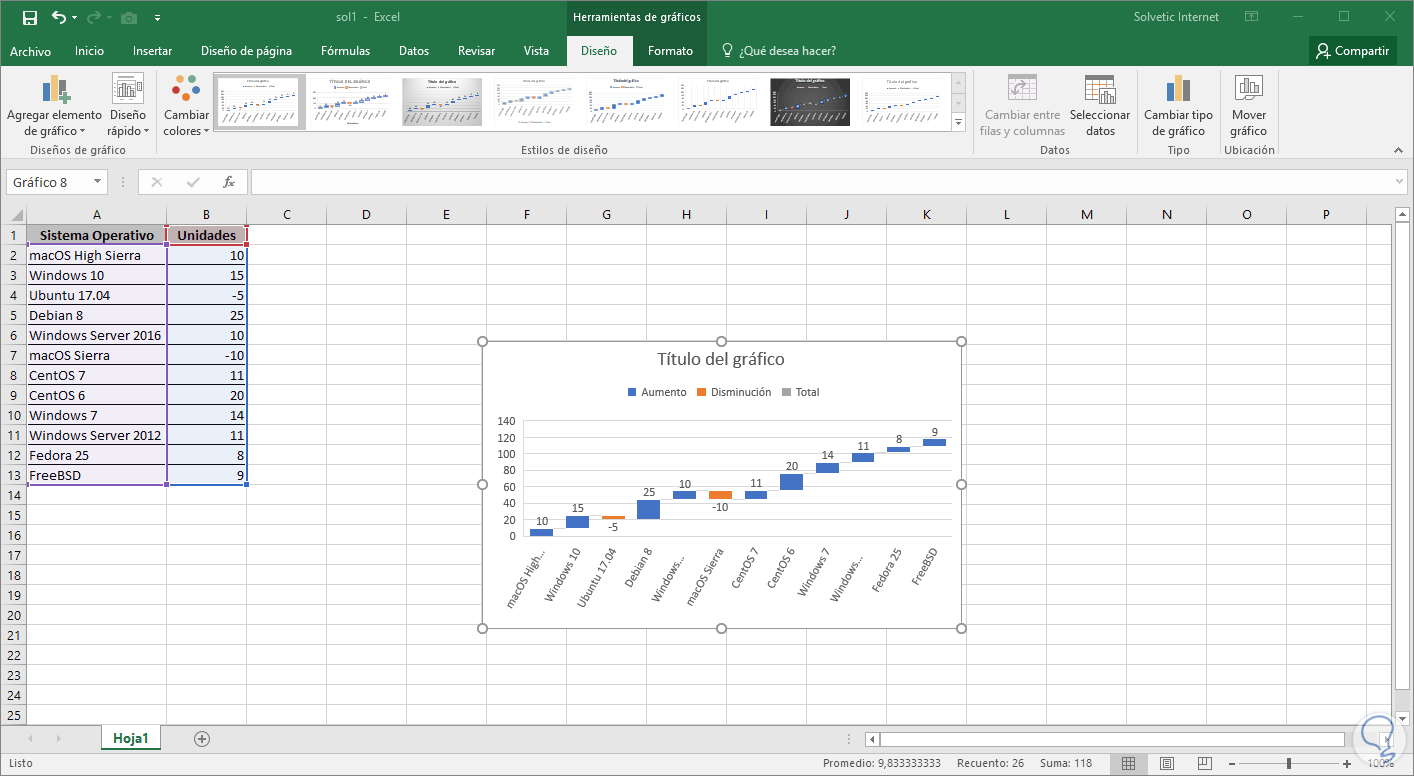Open the Cambiar colores dropdown
The image size is (1414, 776).
[x=186, y=105]
